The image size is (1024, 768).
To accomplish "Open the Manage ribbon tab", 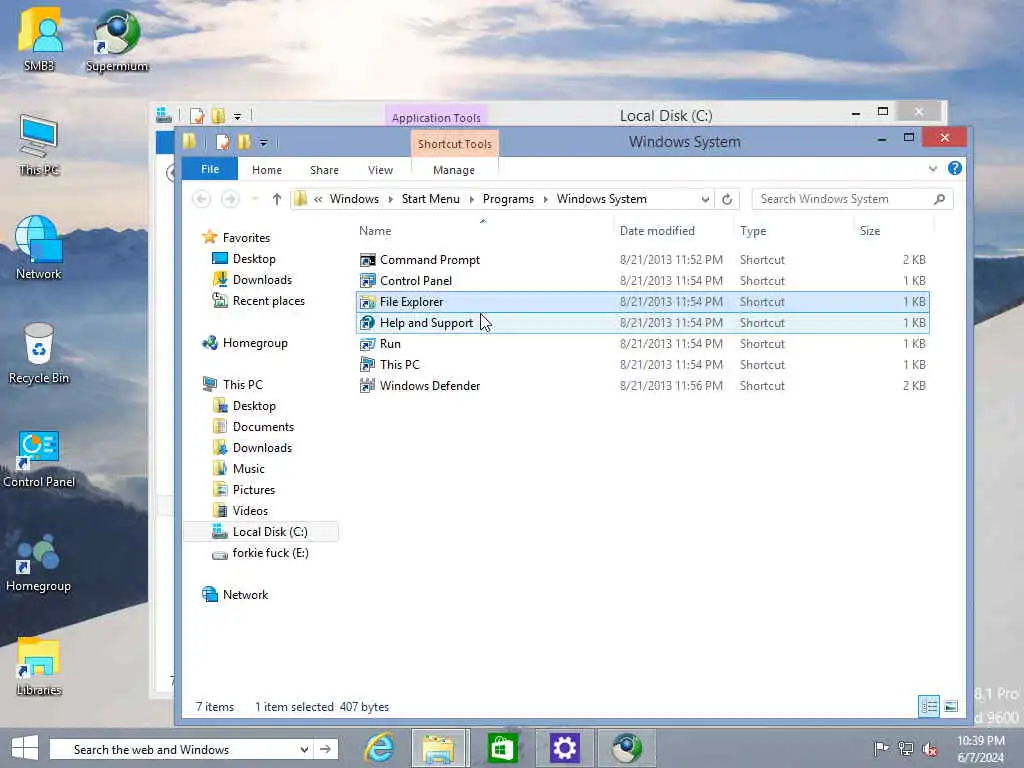I will (x=454, y=170).
